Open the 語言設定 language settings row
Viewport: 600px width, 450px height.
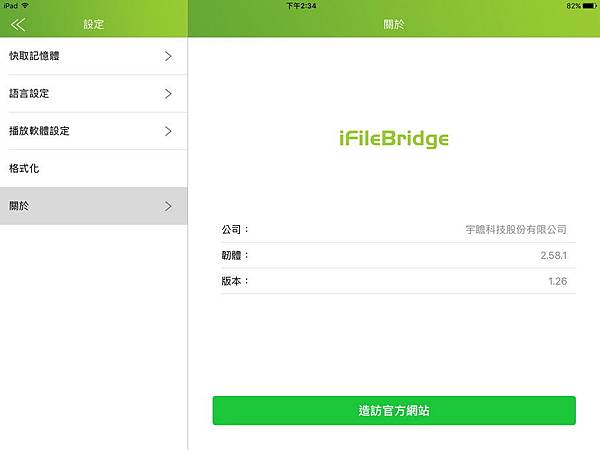coord(93,94)
